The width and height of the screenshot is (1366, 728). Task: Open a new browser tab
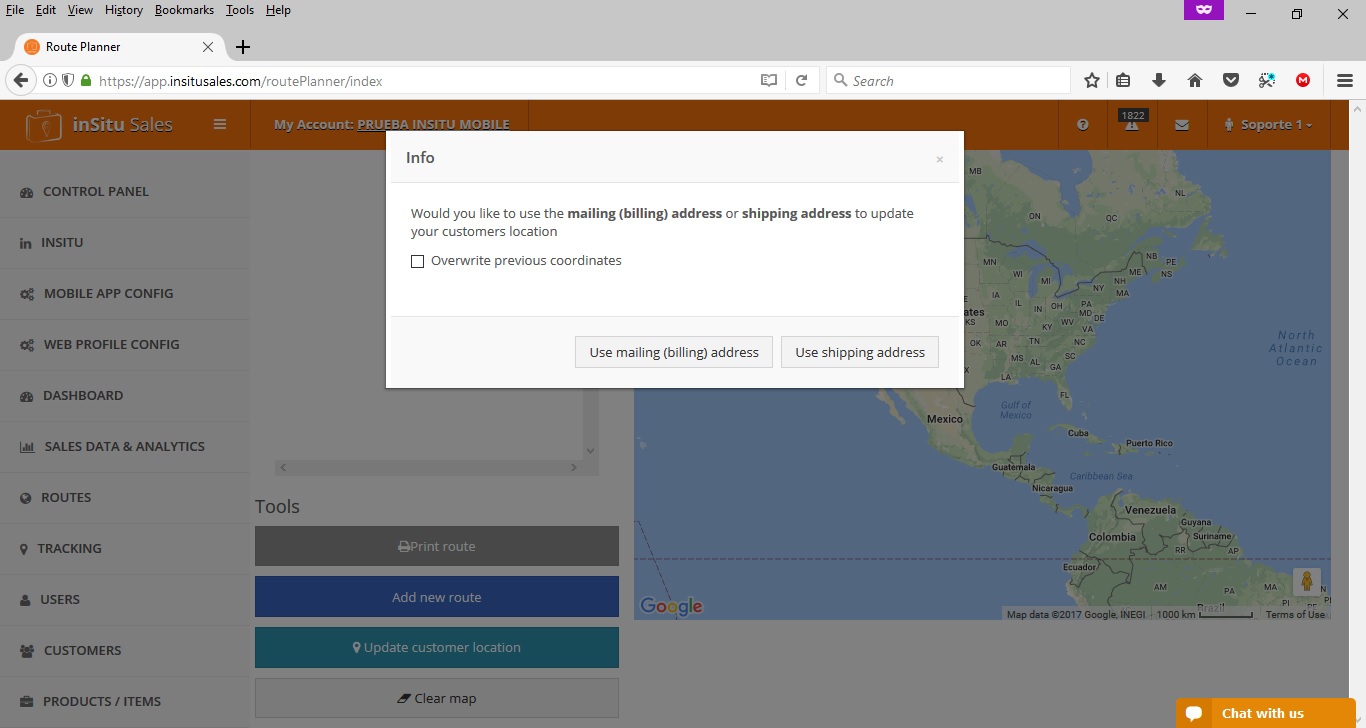242,47
